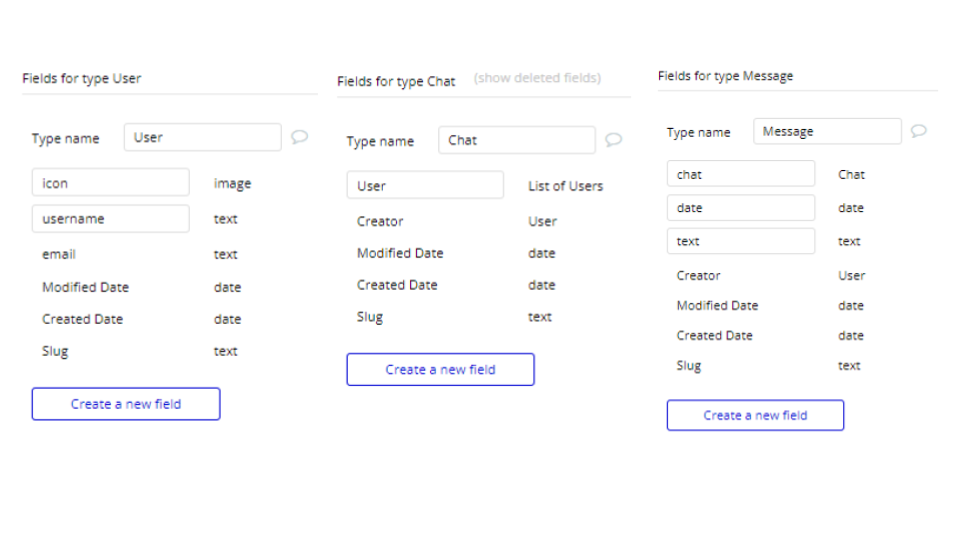Click List of Users field type

click(x=566, y=186)
